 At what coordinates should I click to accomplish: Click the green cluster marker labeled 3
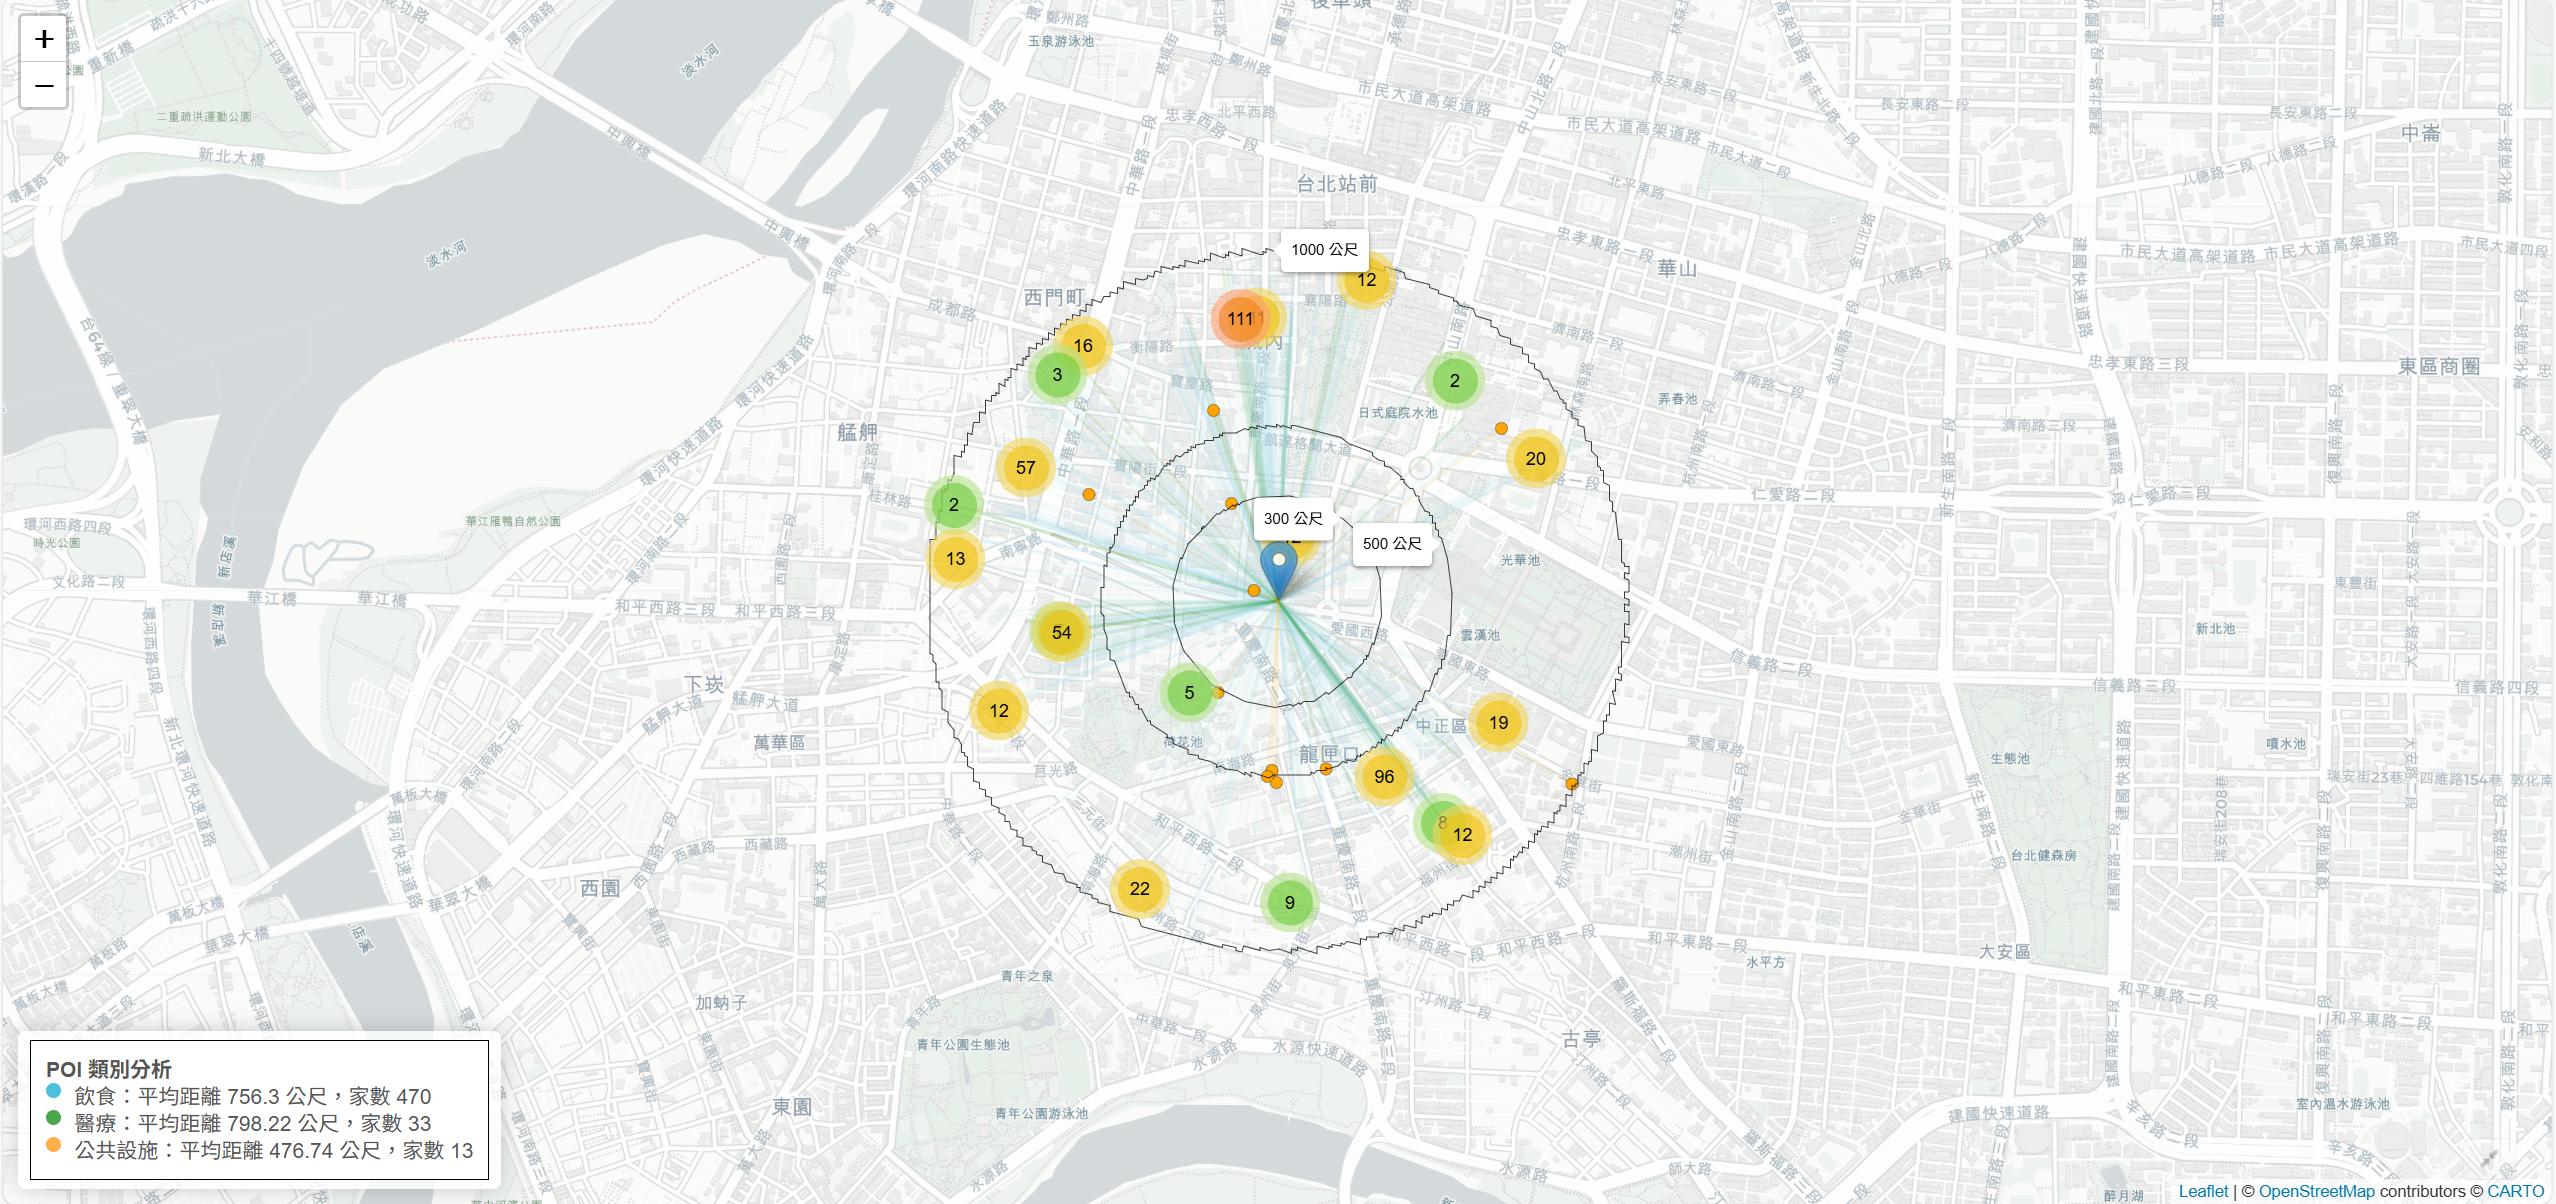[1056, 375]
